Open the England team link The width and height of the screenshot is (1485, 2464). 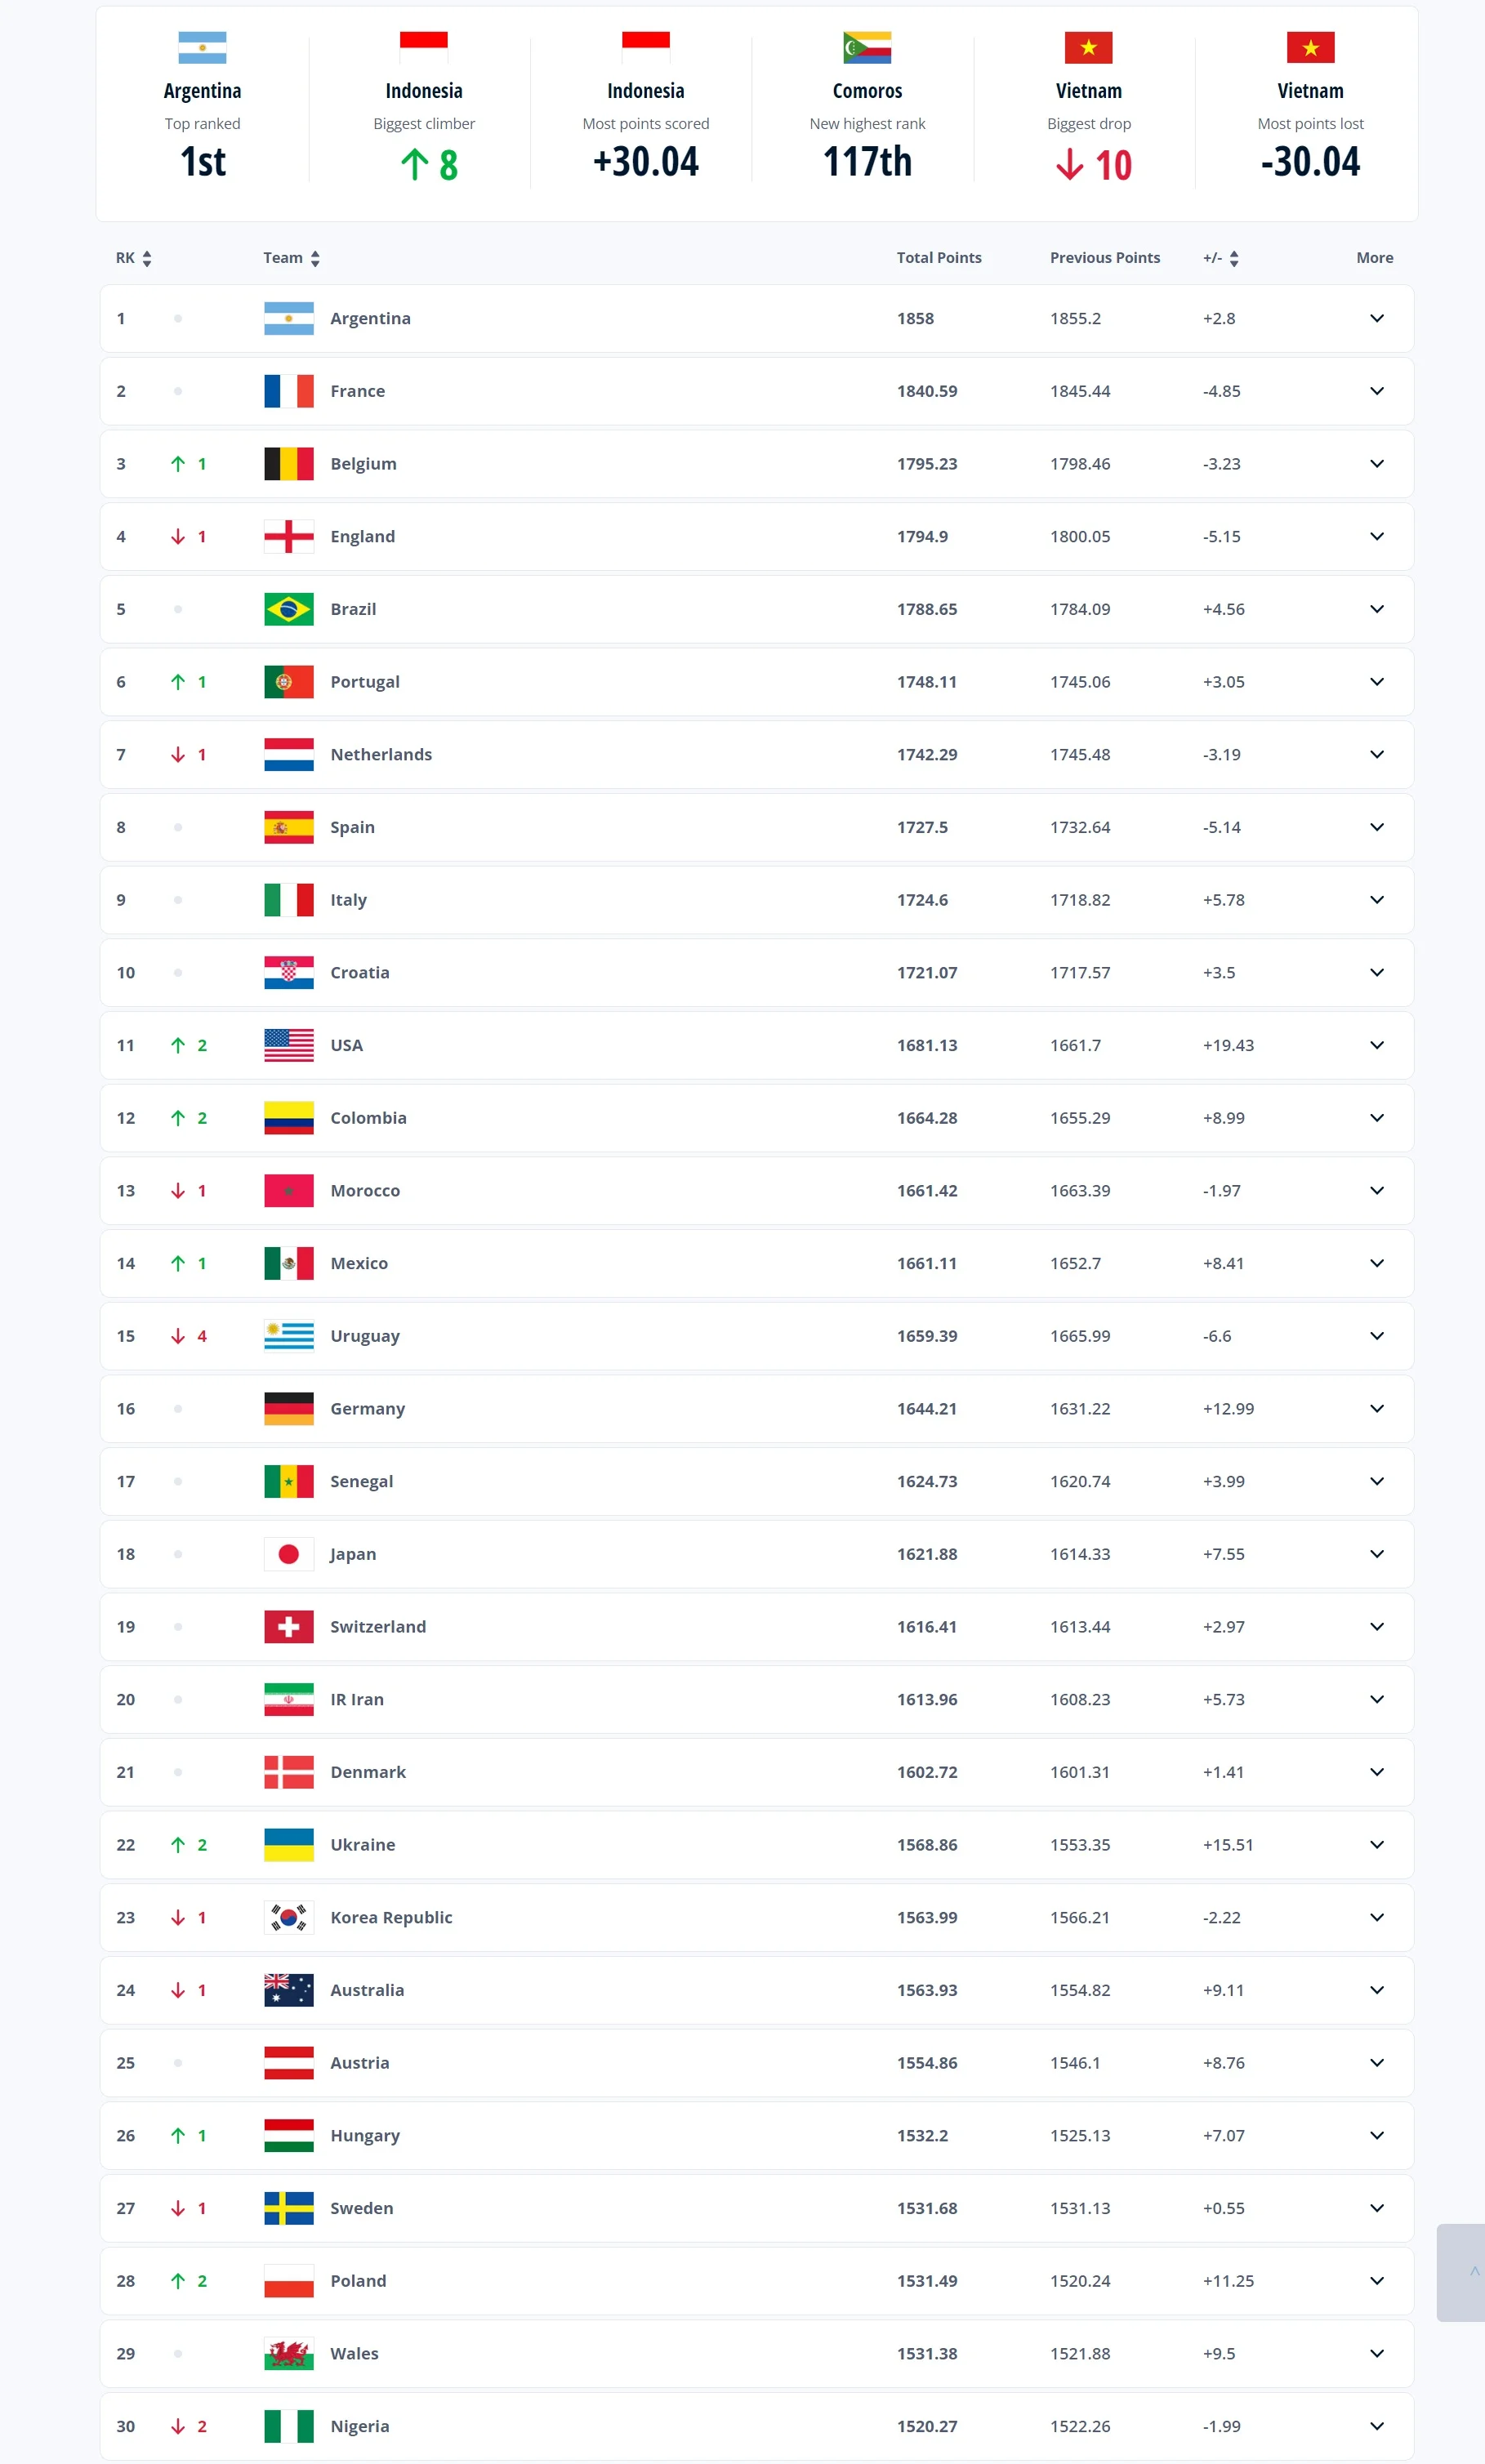tap(362, 537)
